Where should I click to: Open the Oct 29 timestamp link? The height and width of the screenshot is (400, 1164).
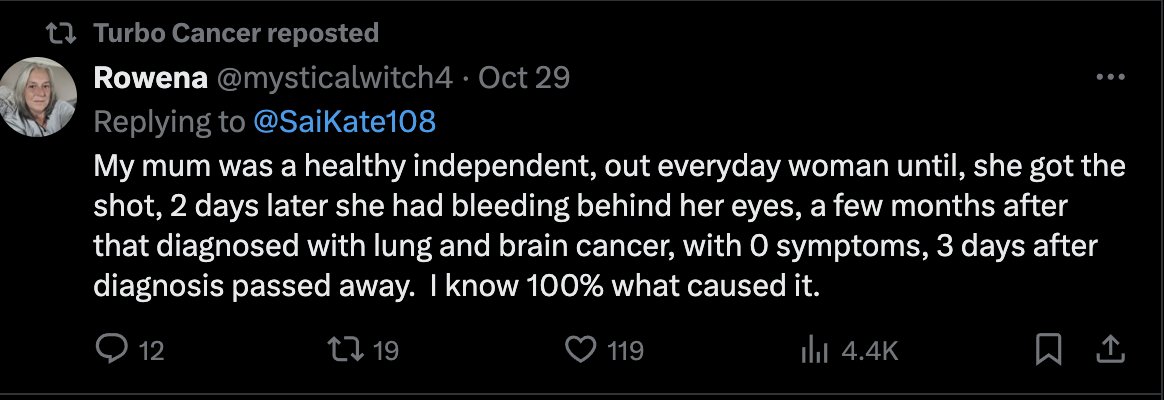[524, 78]
